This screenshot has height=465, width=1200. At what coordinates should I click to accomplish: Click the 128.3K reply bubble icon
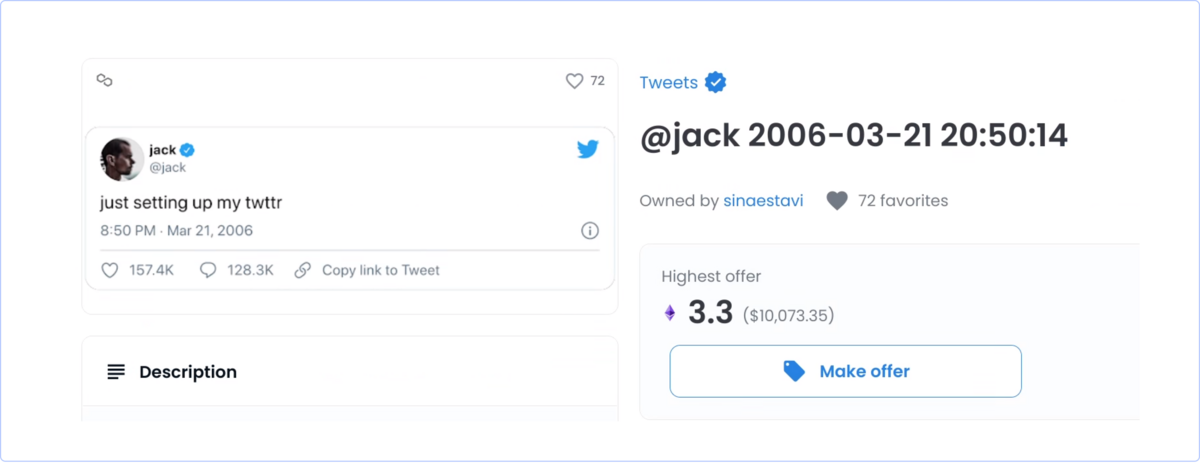[x=208, y=270]
